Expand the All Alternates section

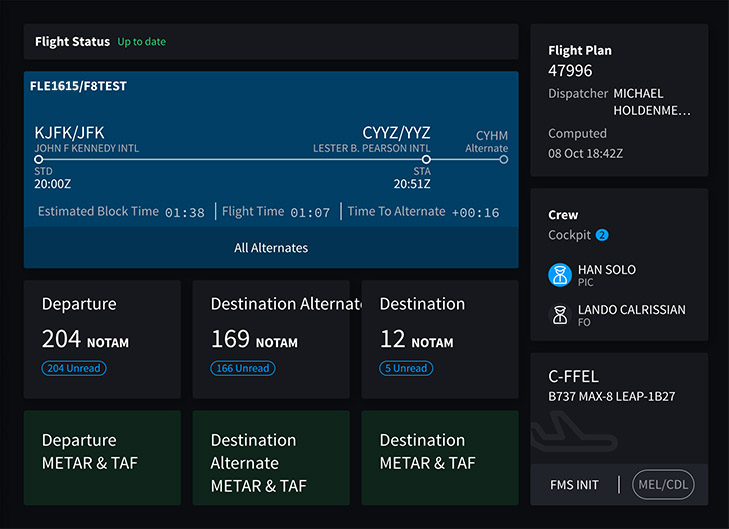pyautogui.click(x=271, y=248)
